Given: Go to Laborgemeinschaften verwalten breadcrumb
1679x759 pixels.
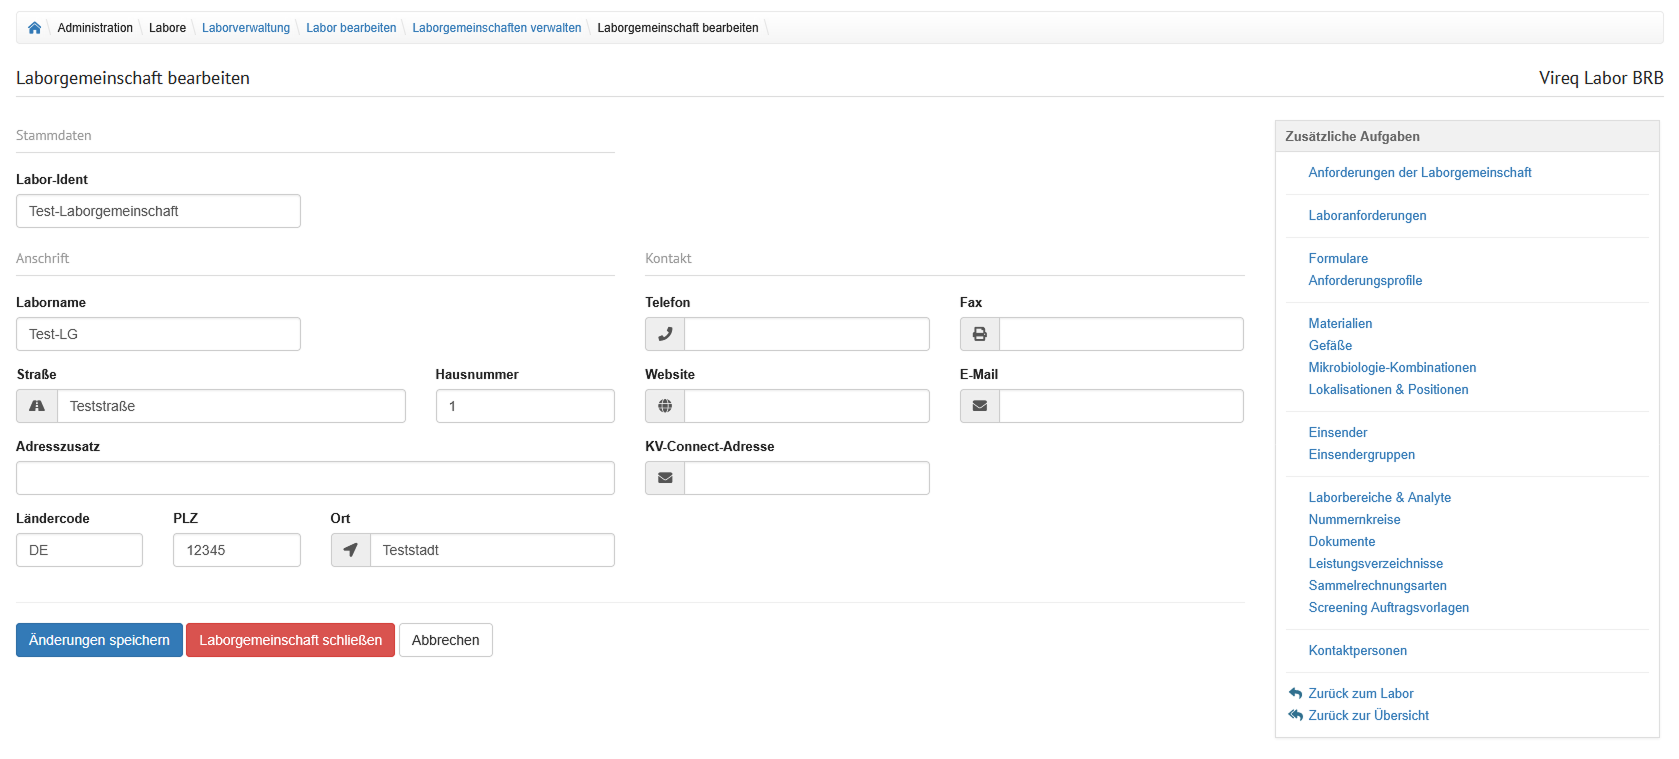Looking at the screenshot, I should click(496, 28).
